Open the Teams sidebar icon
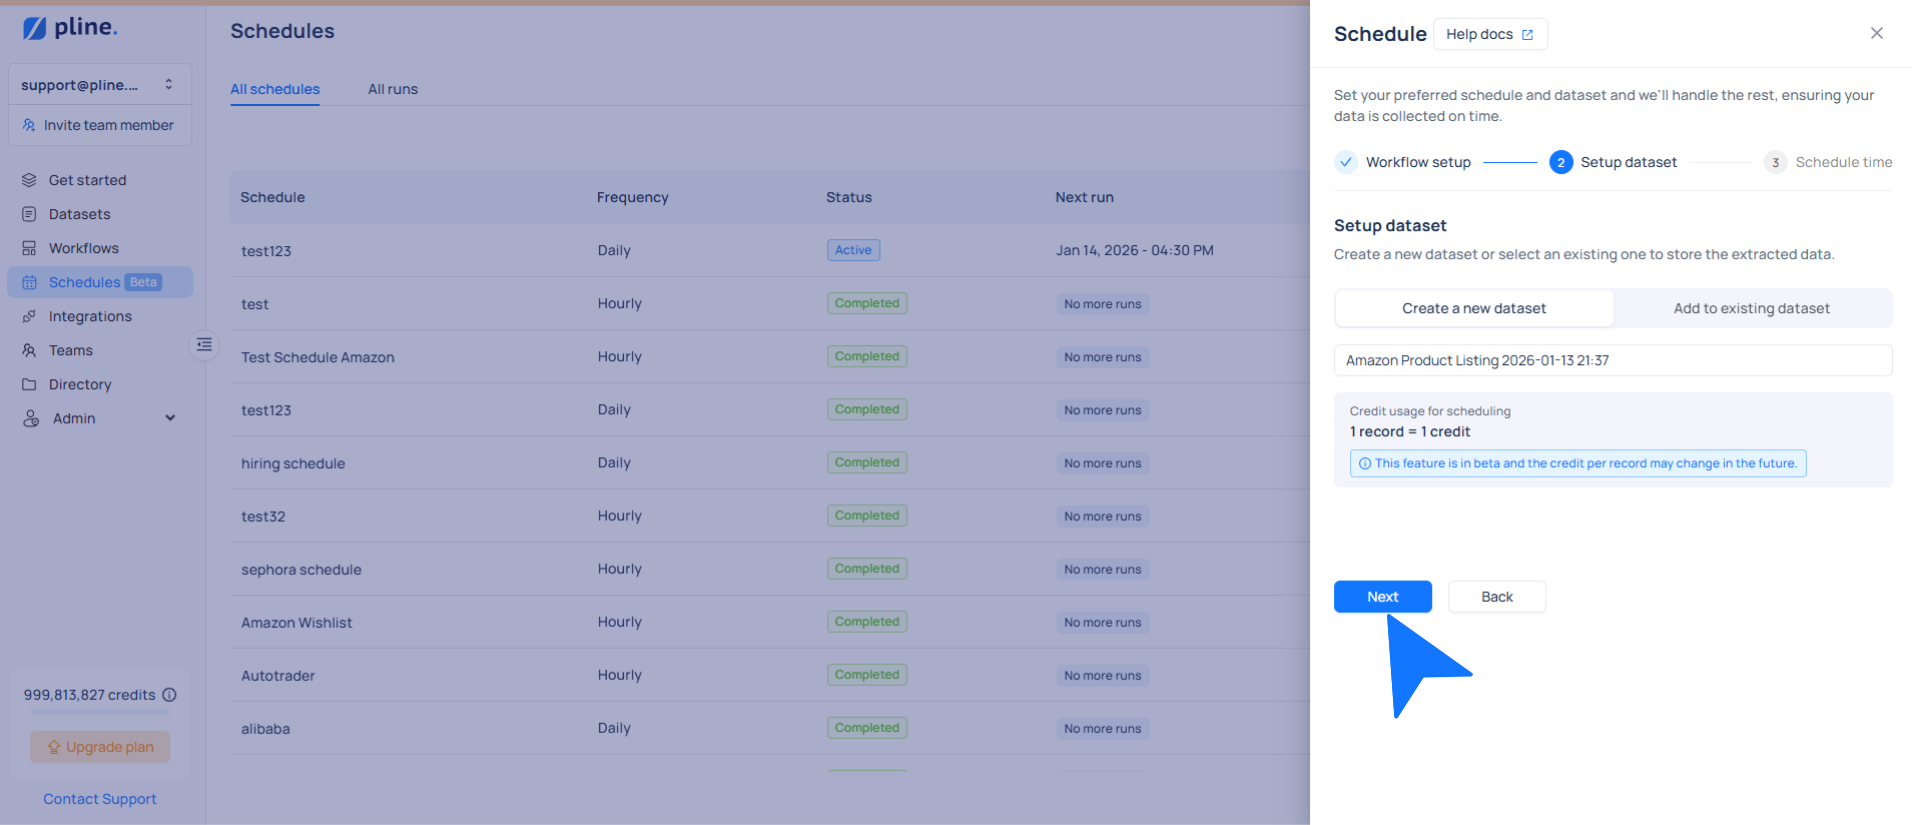 click(29, 350)
